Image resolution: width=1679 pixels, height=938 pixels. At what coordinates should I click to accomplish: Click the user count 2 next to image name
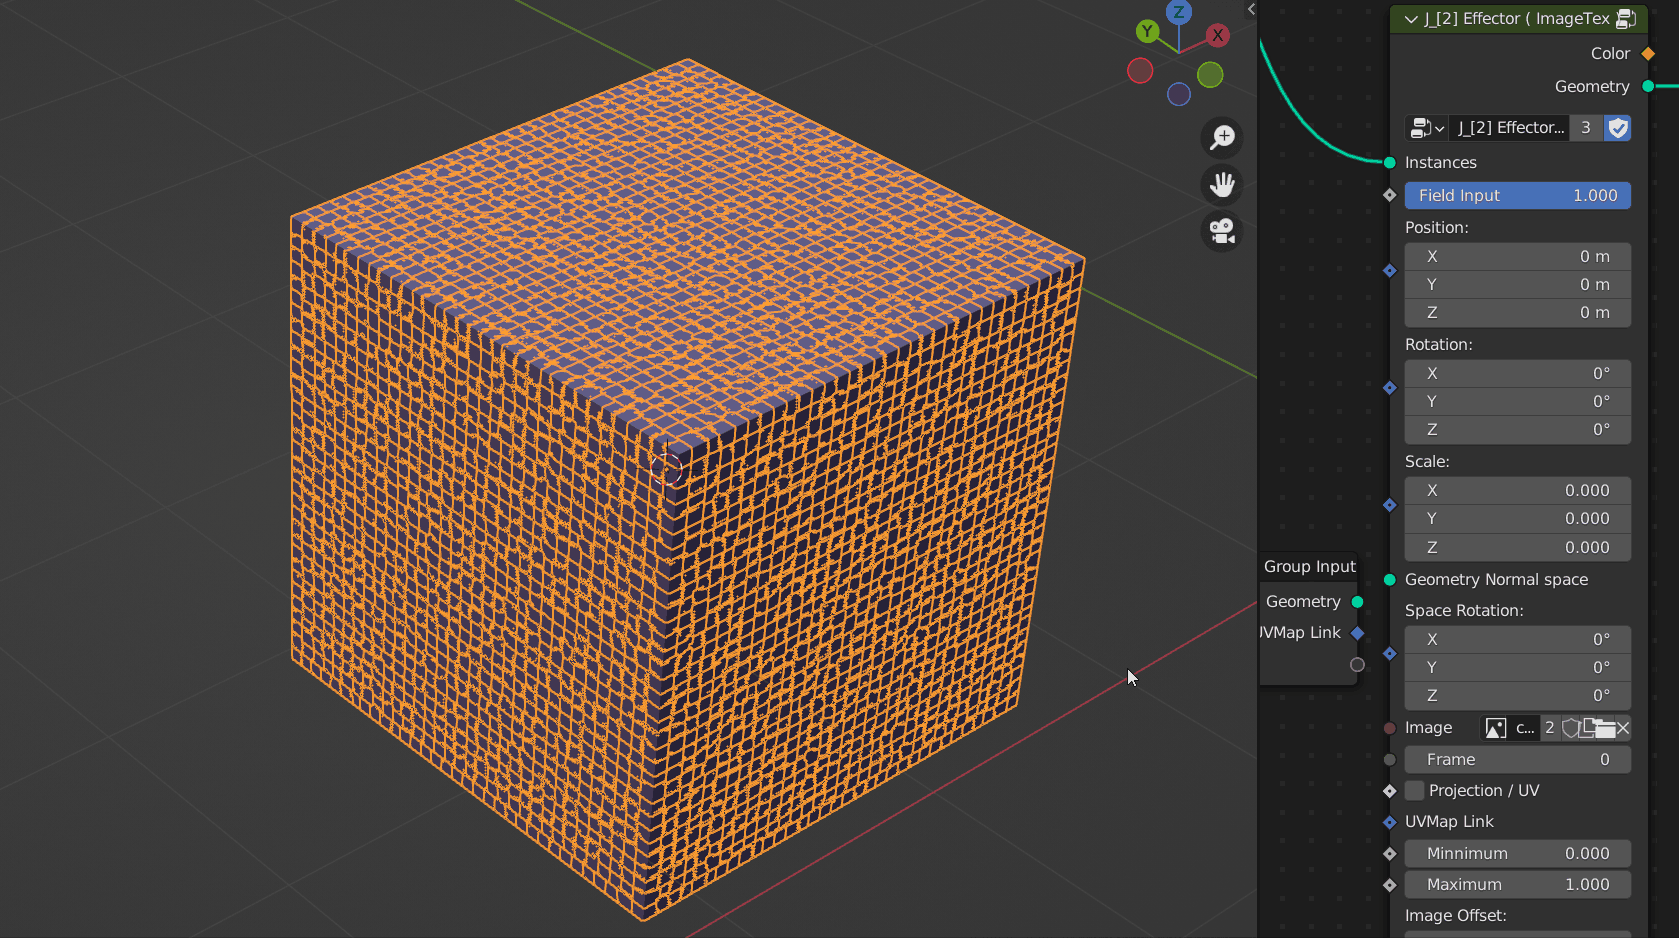[x=1549, y=727]
